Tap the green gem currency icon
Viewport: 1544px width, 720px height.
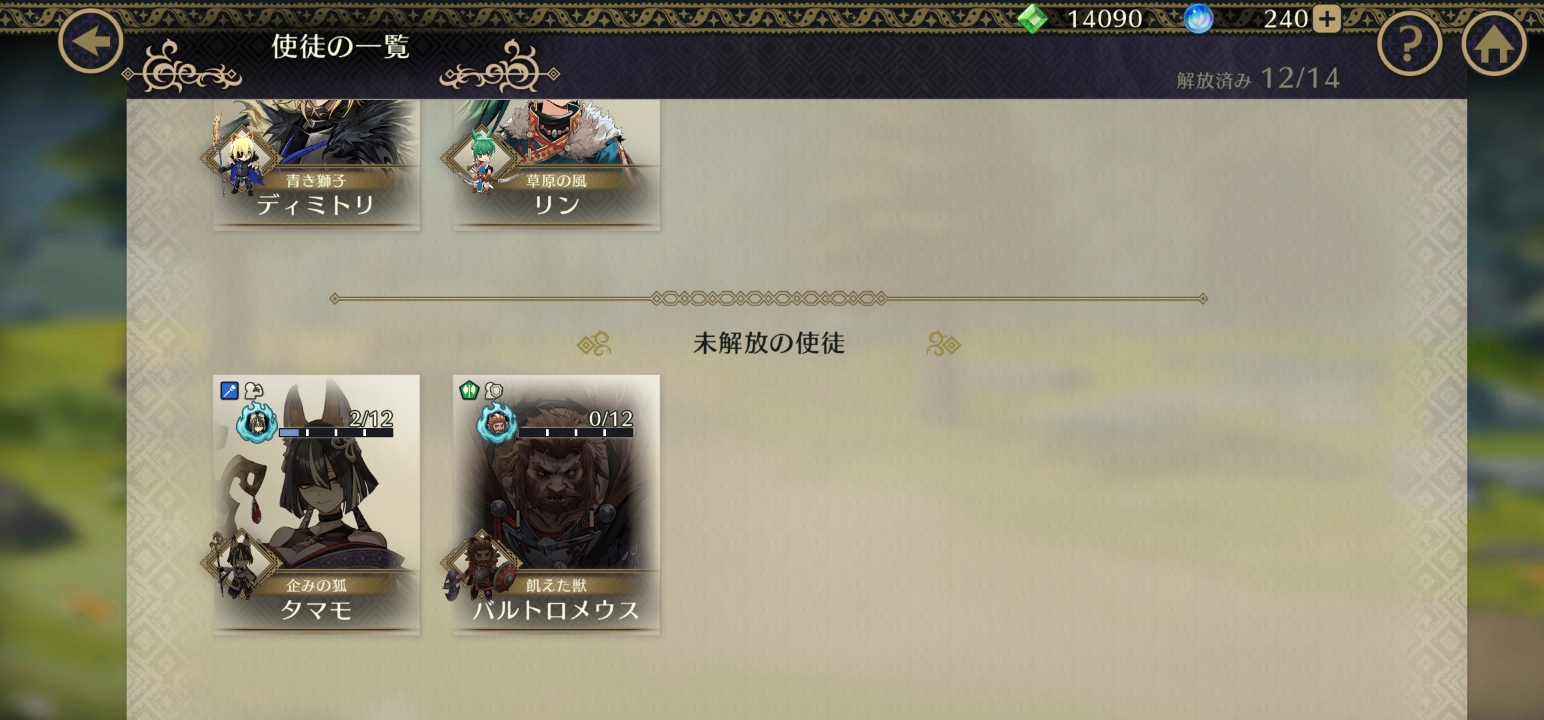(1033, 18)
